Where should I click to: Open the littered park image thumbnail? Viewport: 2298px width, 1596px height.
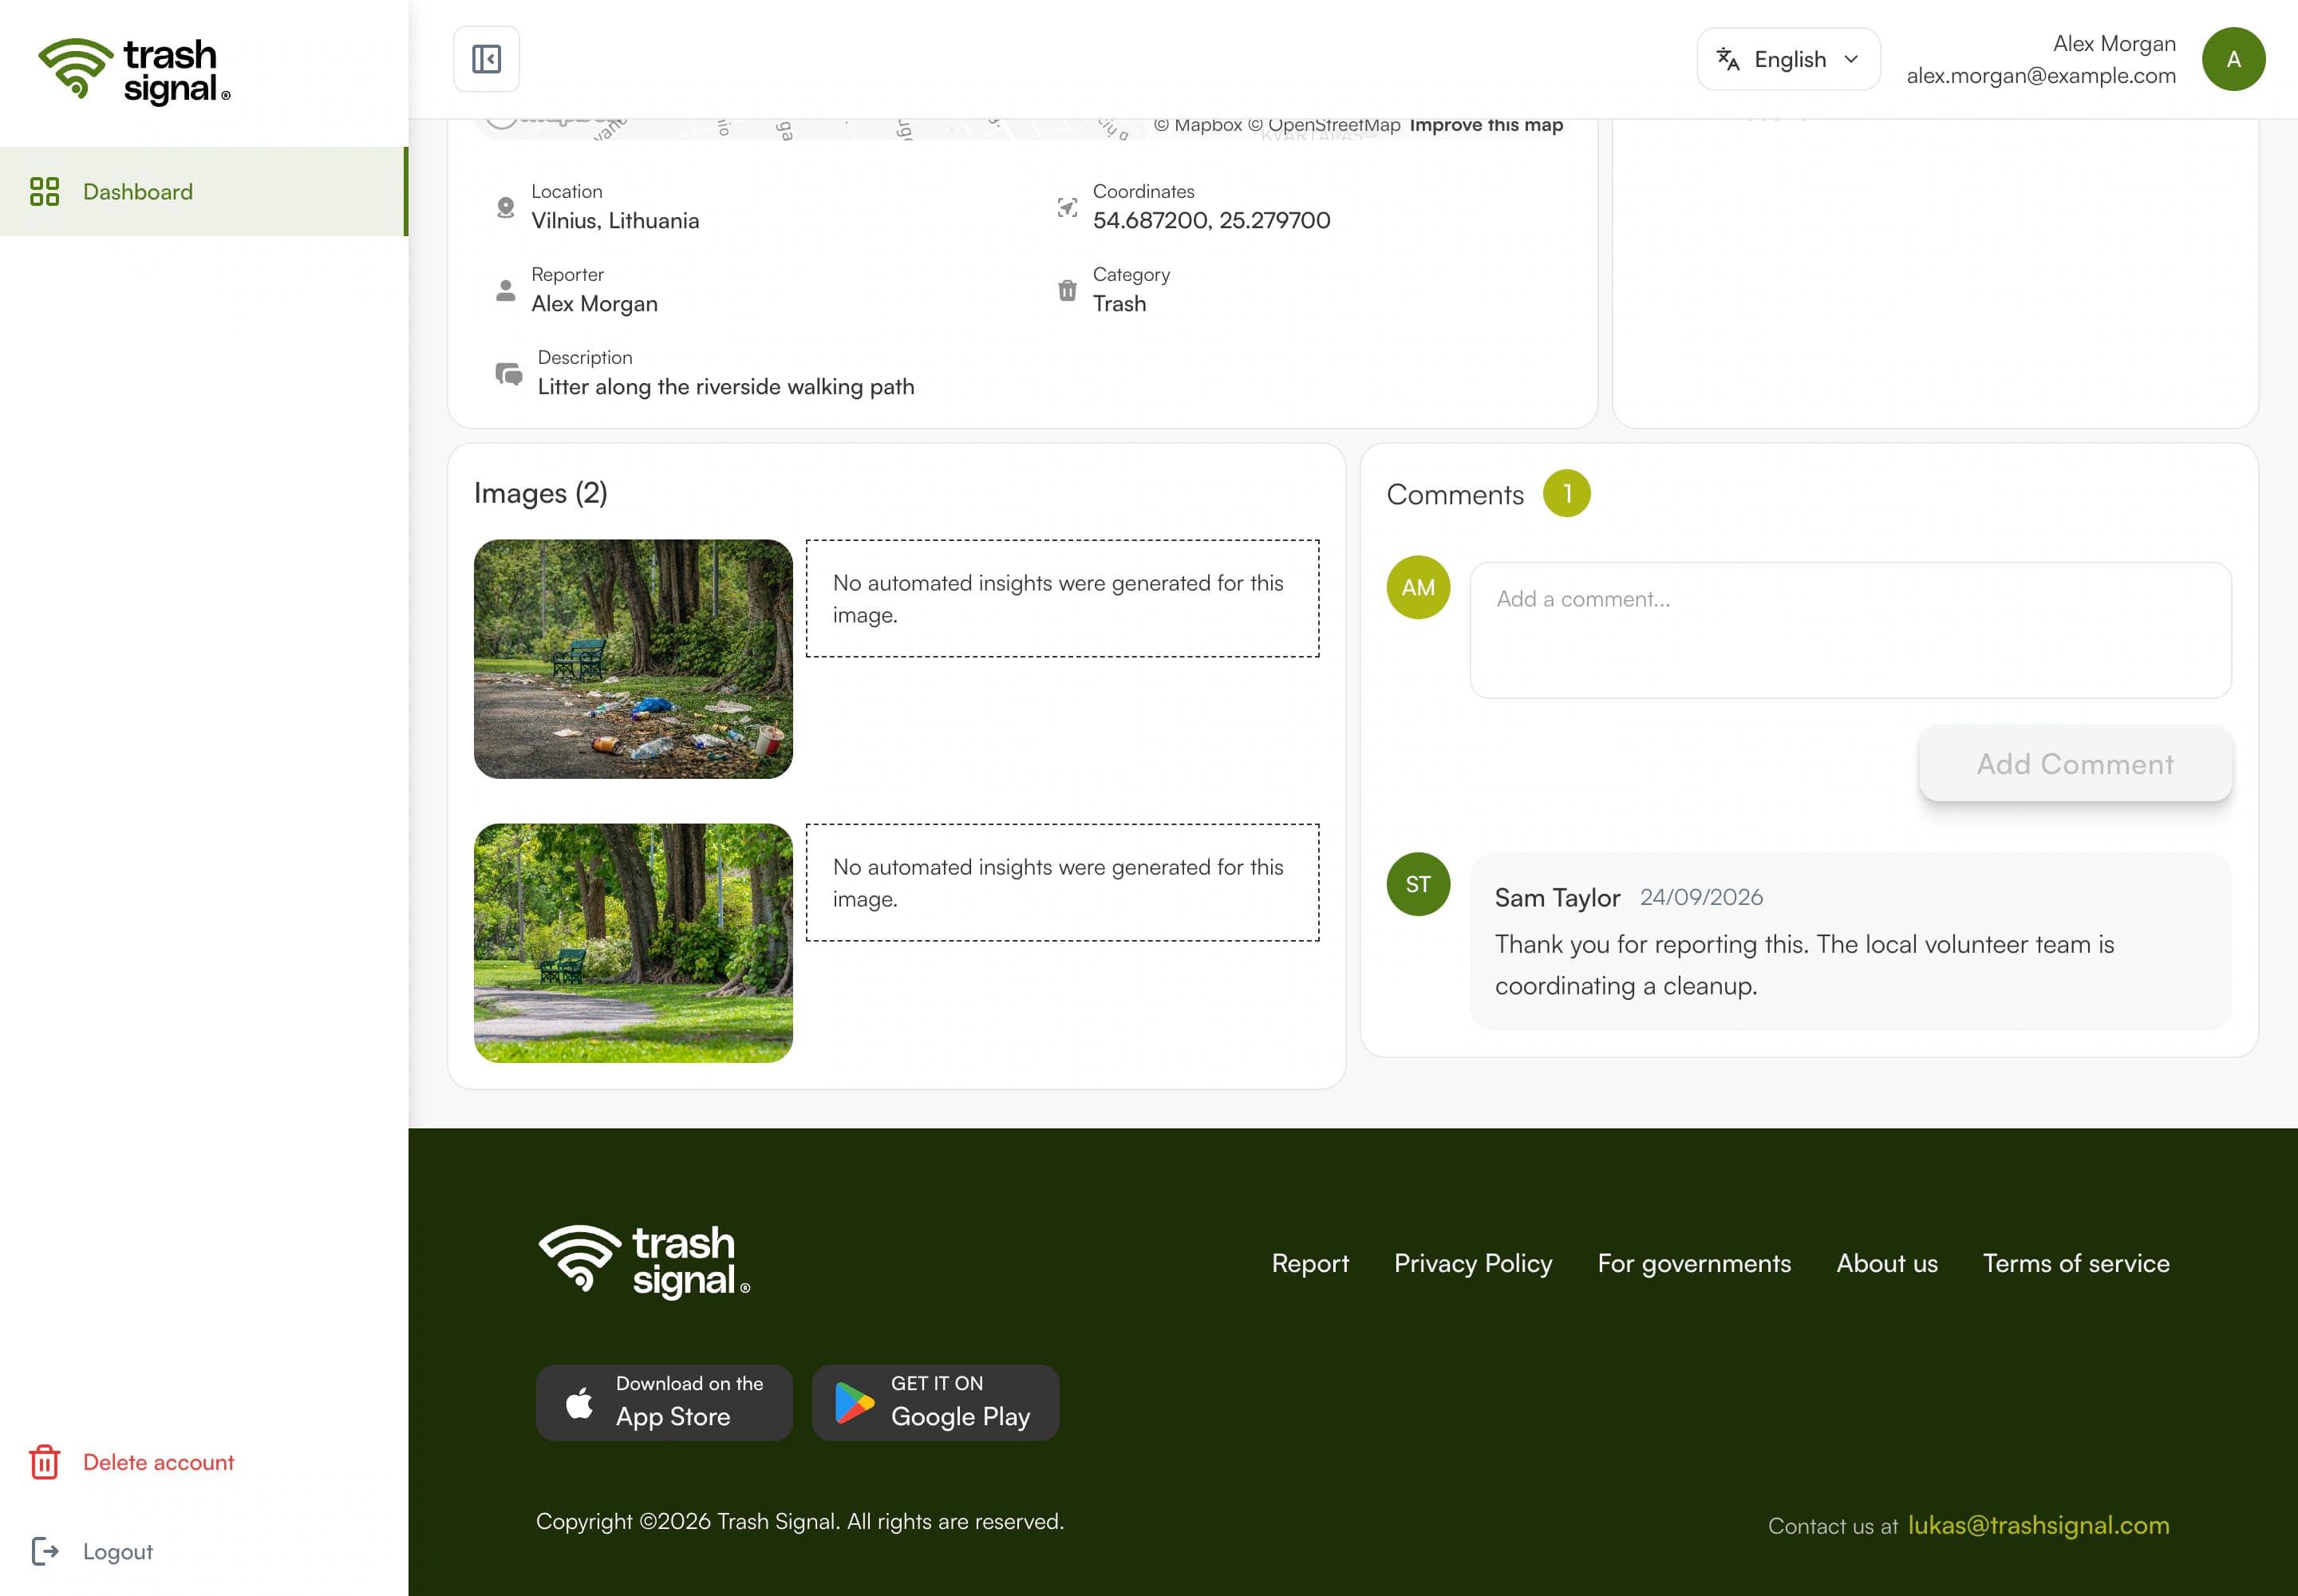point(633,659)
